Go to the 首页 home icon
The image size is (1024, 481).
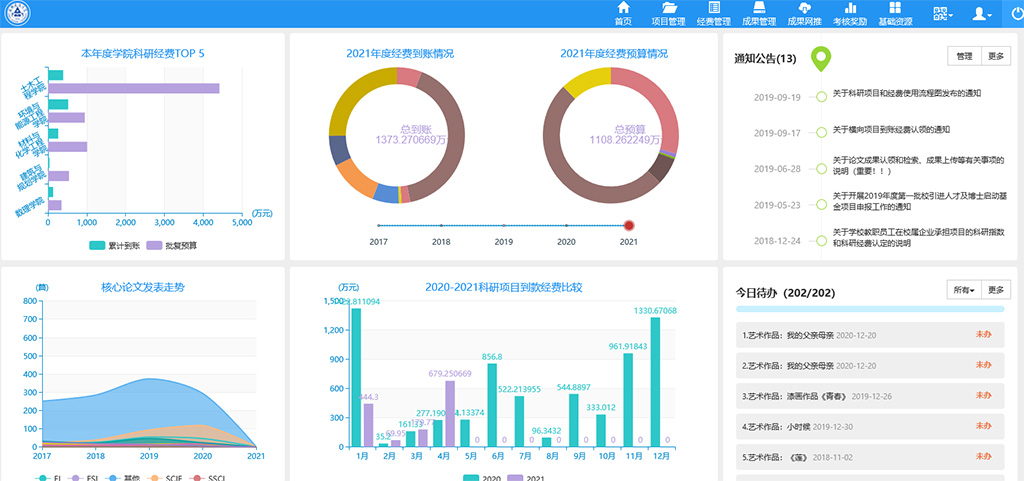pyautogui.click(x=623, y=13)
